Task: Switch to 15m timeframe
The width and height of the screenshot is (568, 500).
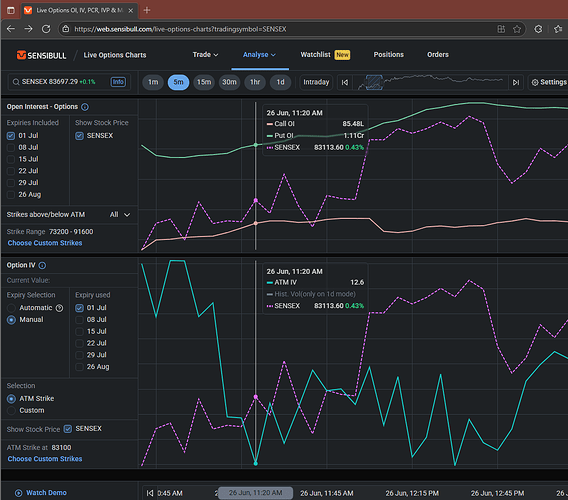Action: (x=204, y=82)
